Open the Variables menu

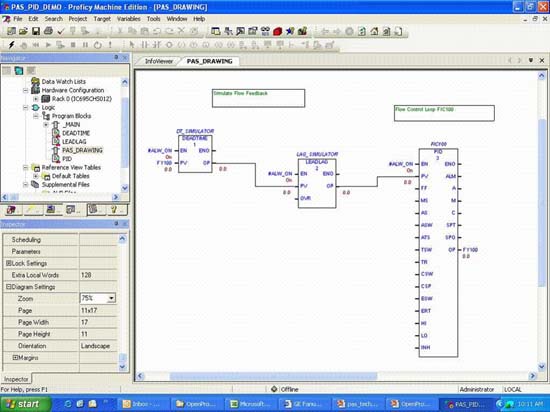point(128,19)
